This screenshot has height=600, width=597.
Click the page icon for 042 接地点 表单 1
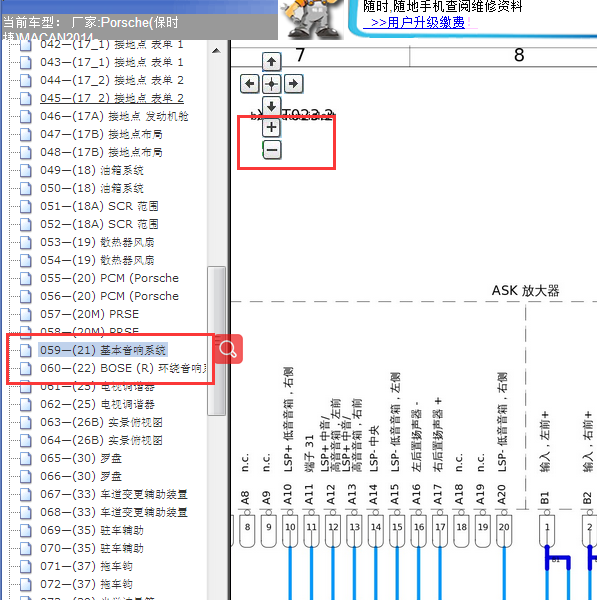26,45
